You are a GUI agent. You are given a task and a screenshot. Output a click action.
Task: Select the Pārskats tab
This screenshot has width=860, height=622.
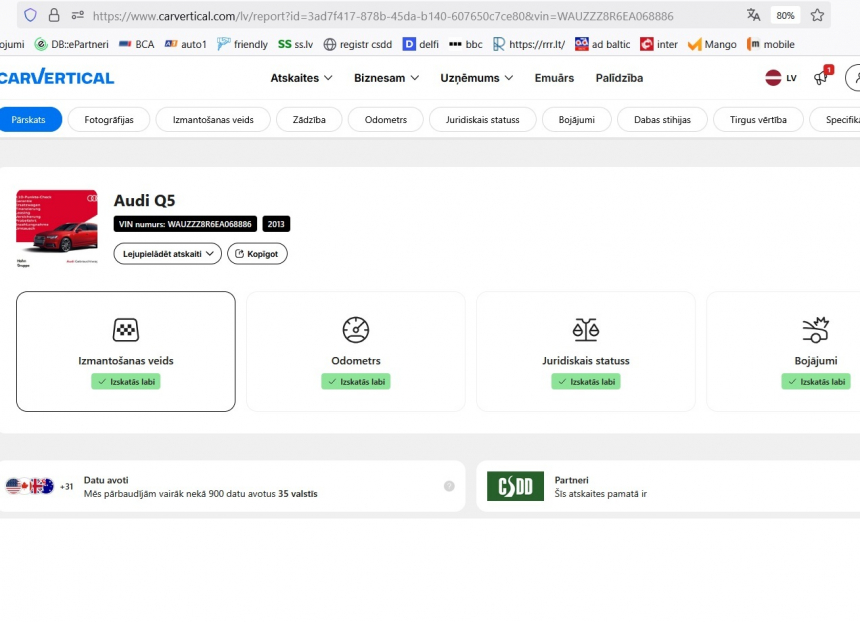tap(29, 120)
